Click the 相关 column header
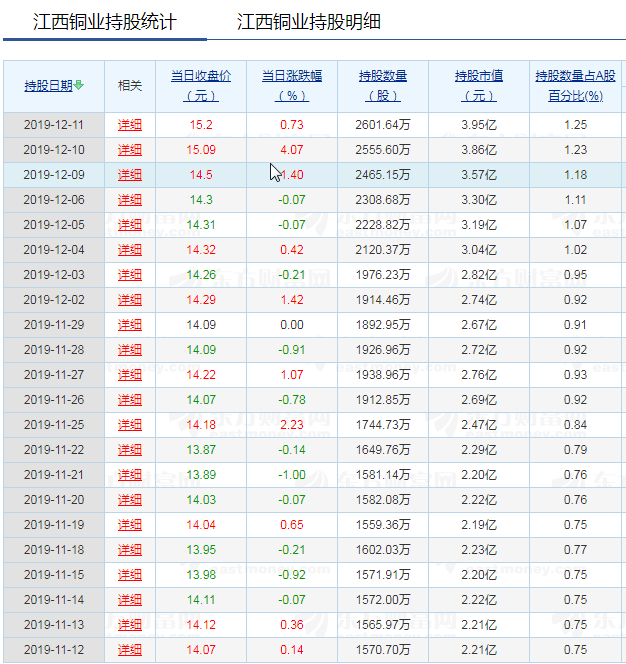The image size is (626, 664). (130, 86)
